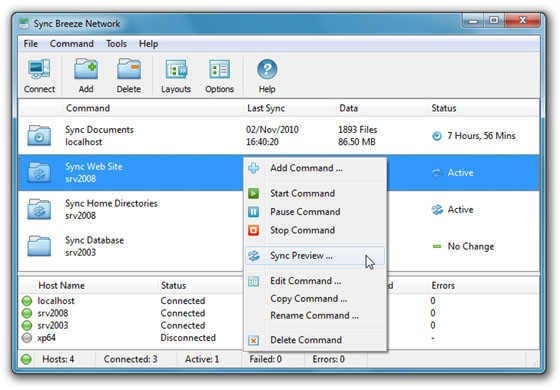Viewport: 560px width, 390px height.
Task: Click the Active status icon in Sync Home Directories row
Action: [437, 210]
